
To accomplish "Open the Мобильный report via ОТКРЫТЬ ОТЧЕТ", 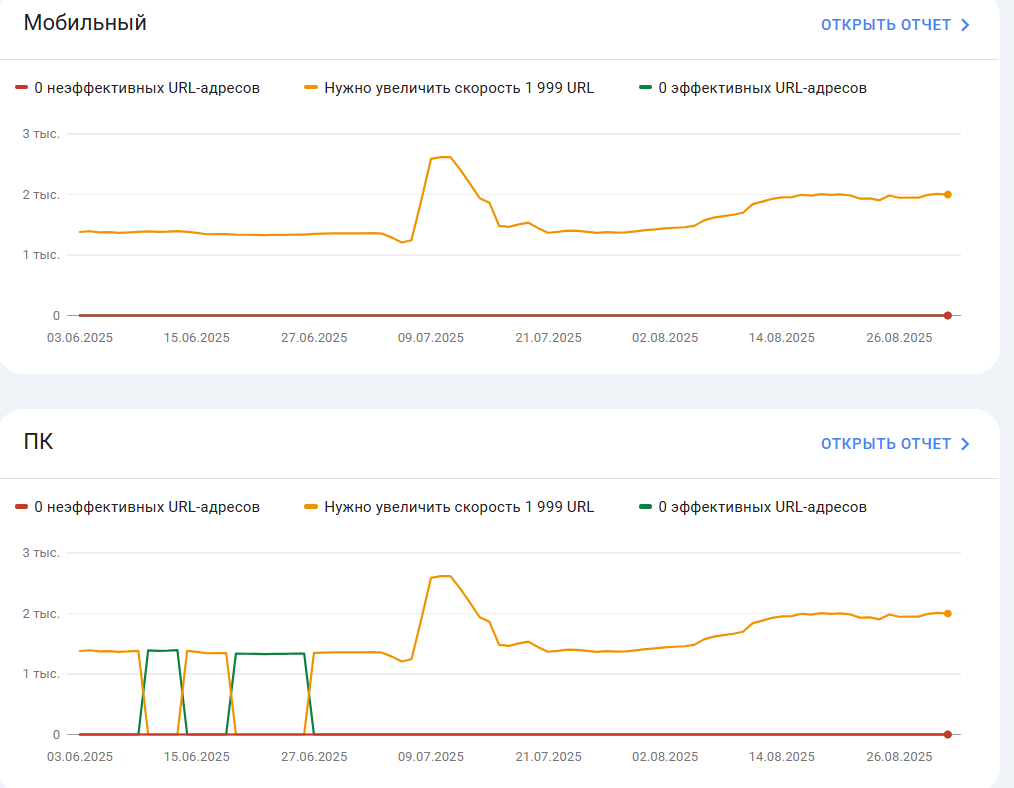I will (896, 25).
